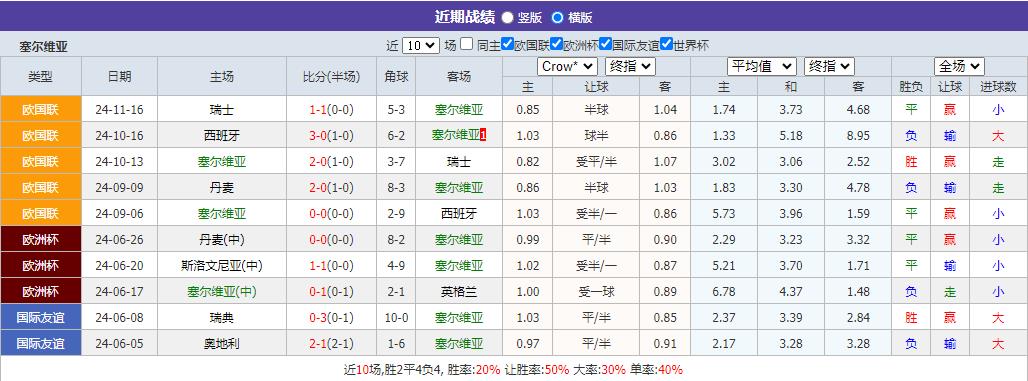Viewport: 1028px width, 381px height.
Task: Open the 0-3(0-1) score against 瑞典
Action: (x=331, y=317)
